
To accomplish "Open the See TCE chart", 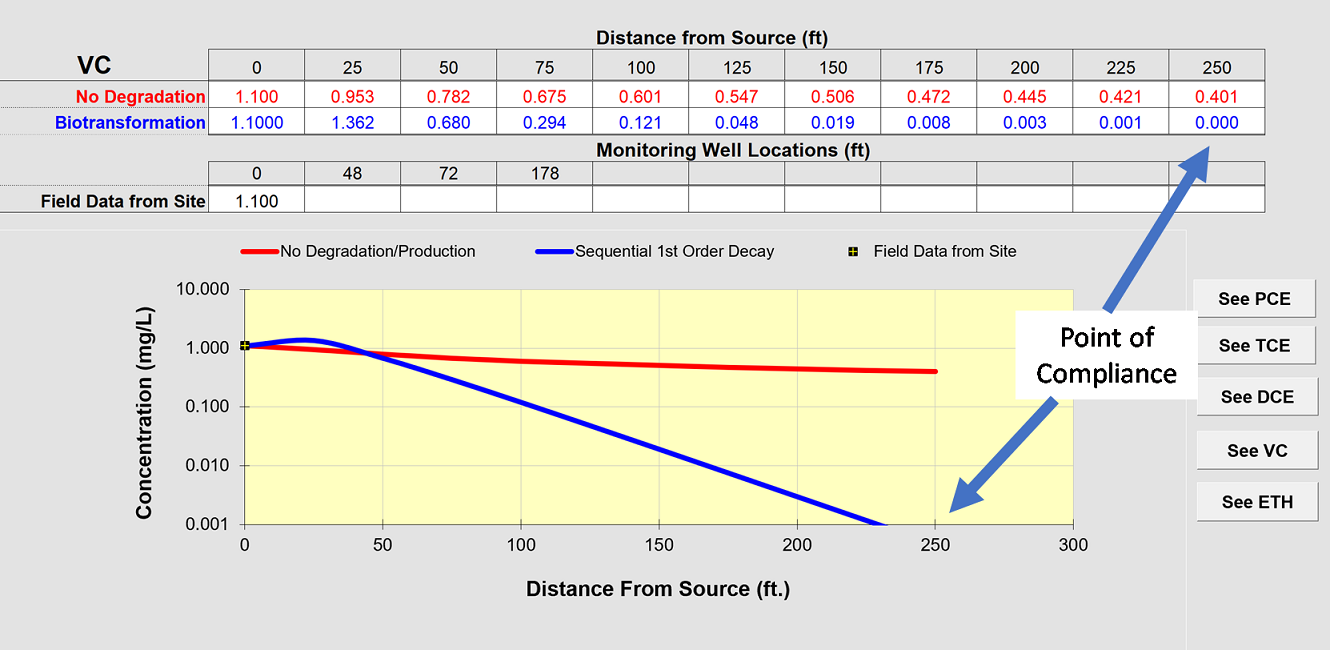I will click(x=1255, y=346).
